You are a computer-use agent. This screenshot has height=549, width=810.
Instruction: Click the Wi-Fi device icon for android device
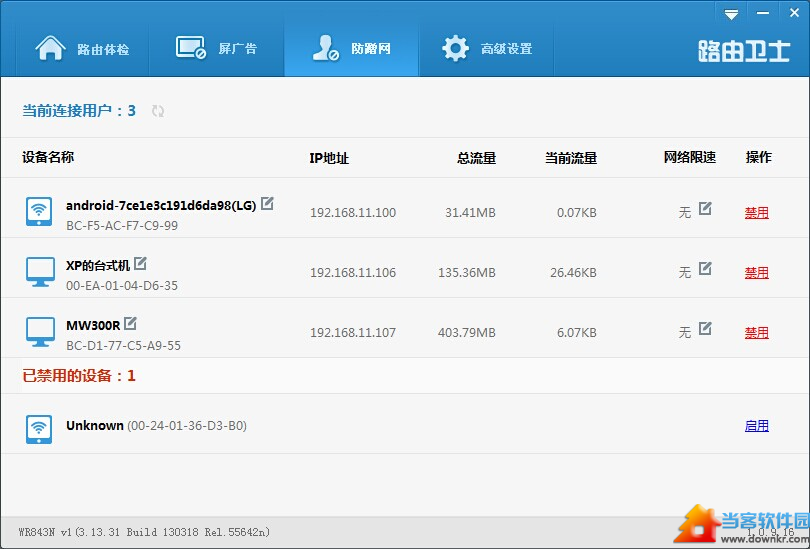click(x=39, y=211)
